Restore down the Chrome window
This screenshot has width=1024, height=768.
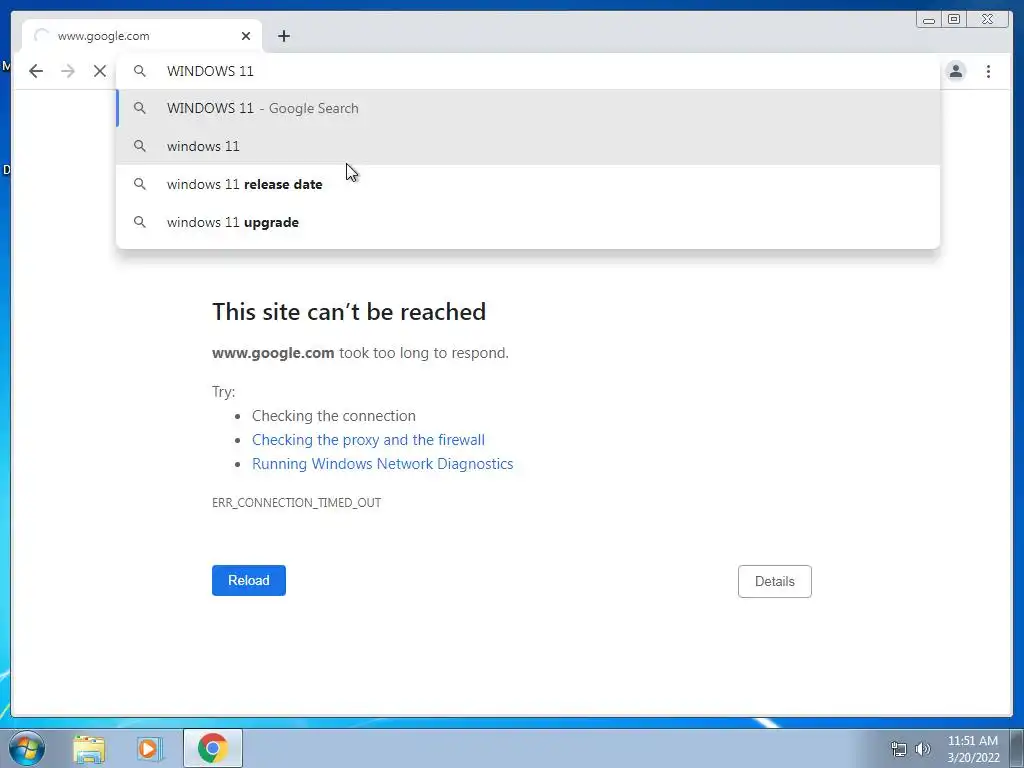coord(954,20)
